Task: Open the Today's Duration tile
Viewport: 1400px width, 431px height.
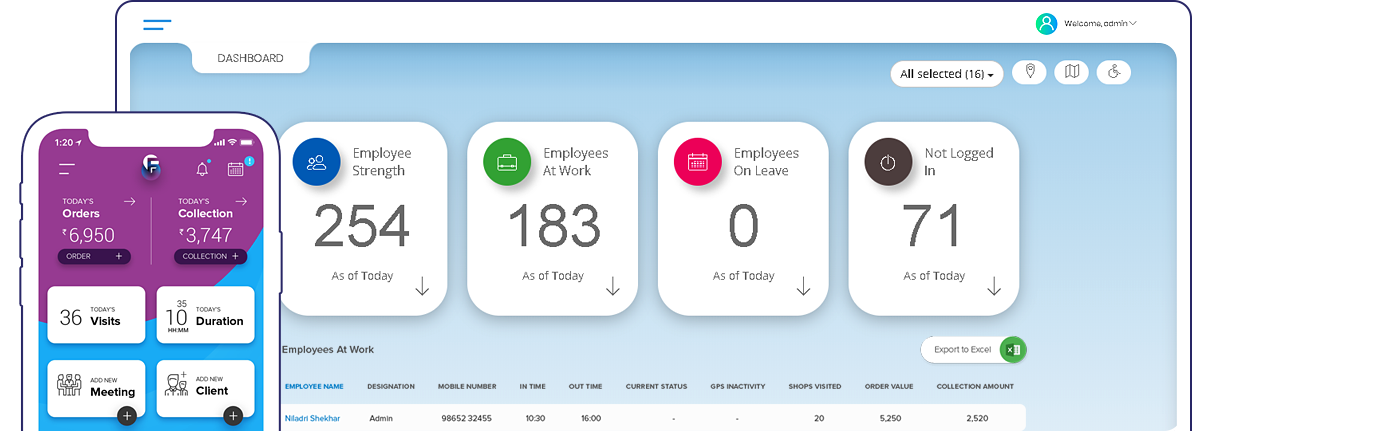Action: (205, 315)
